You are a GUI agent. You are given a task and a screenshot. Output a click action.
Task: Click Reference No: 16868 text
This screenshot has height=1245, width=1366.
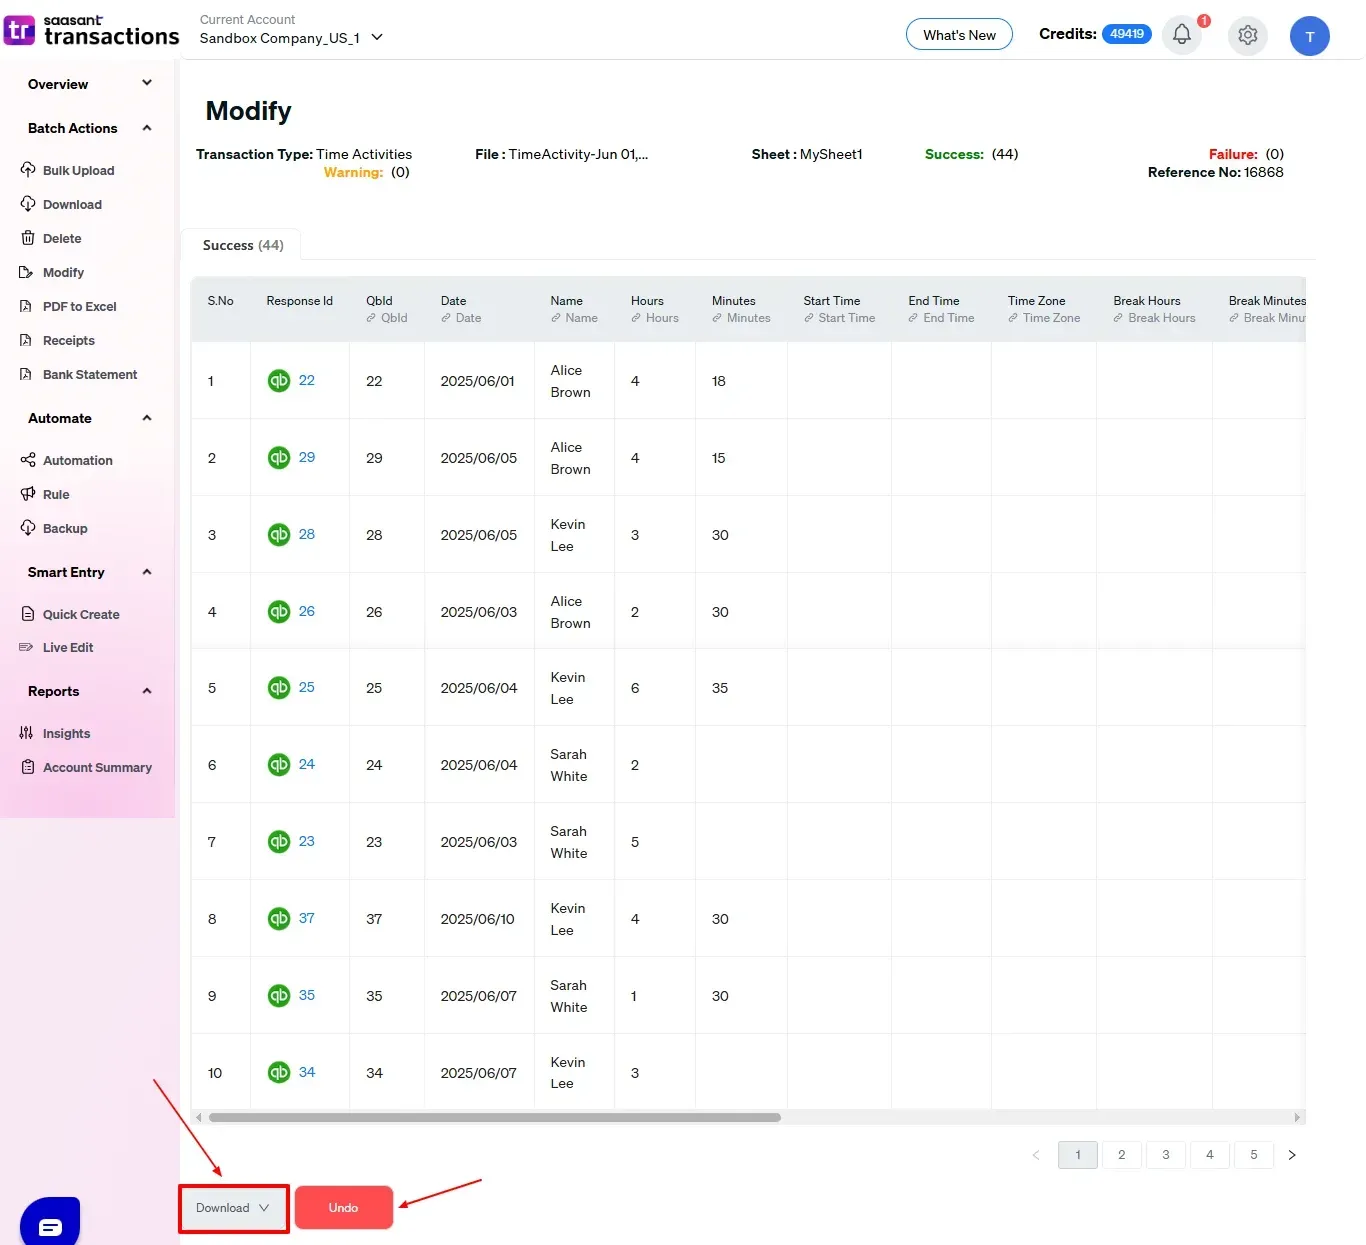click(1216, 172)
